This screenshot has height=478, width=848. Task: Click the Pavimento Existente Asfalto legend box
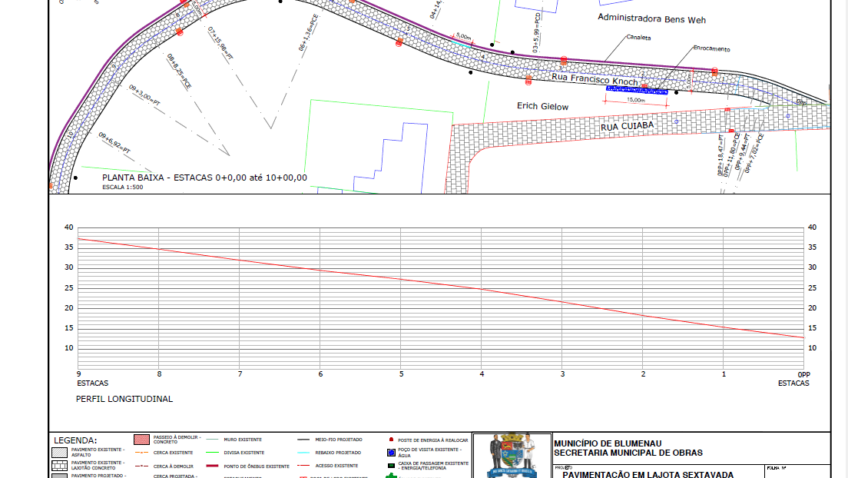click(x=60, y=451)
